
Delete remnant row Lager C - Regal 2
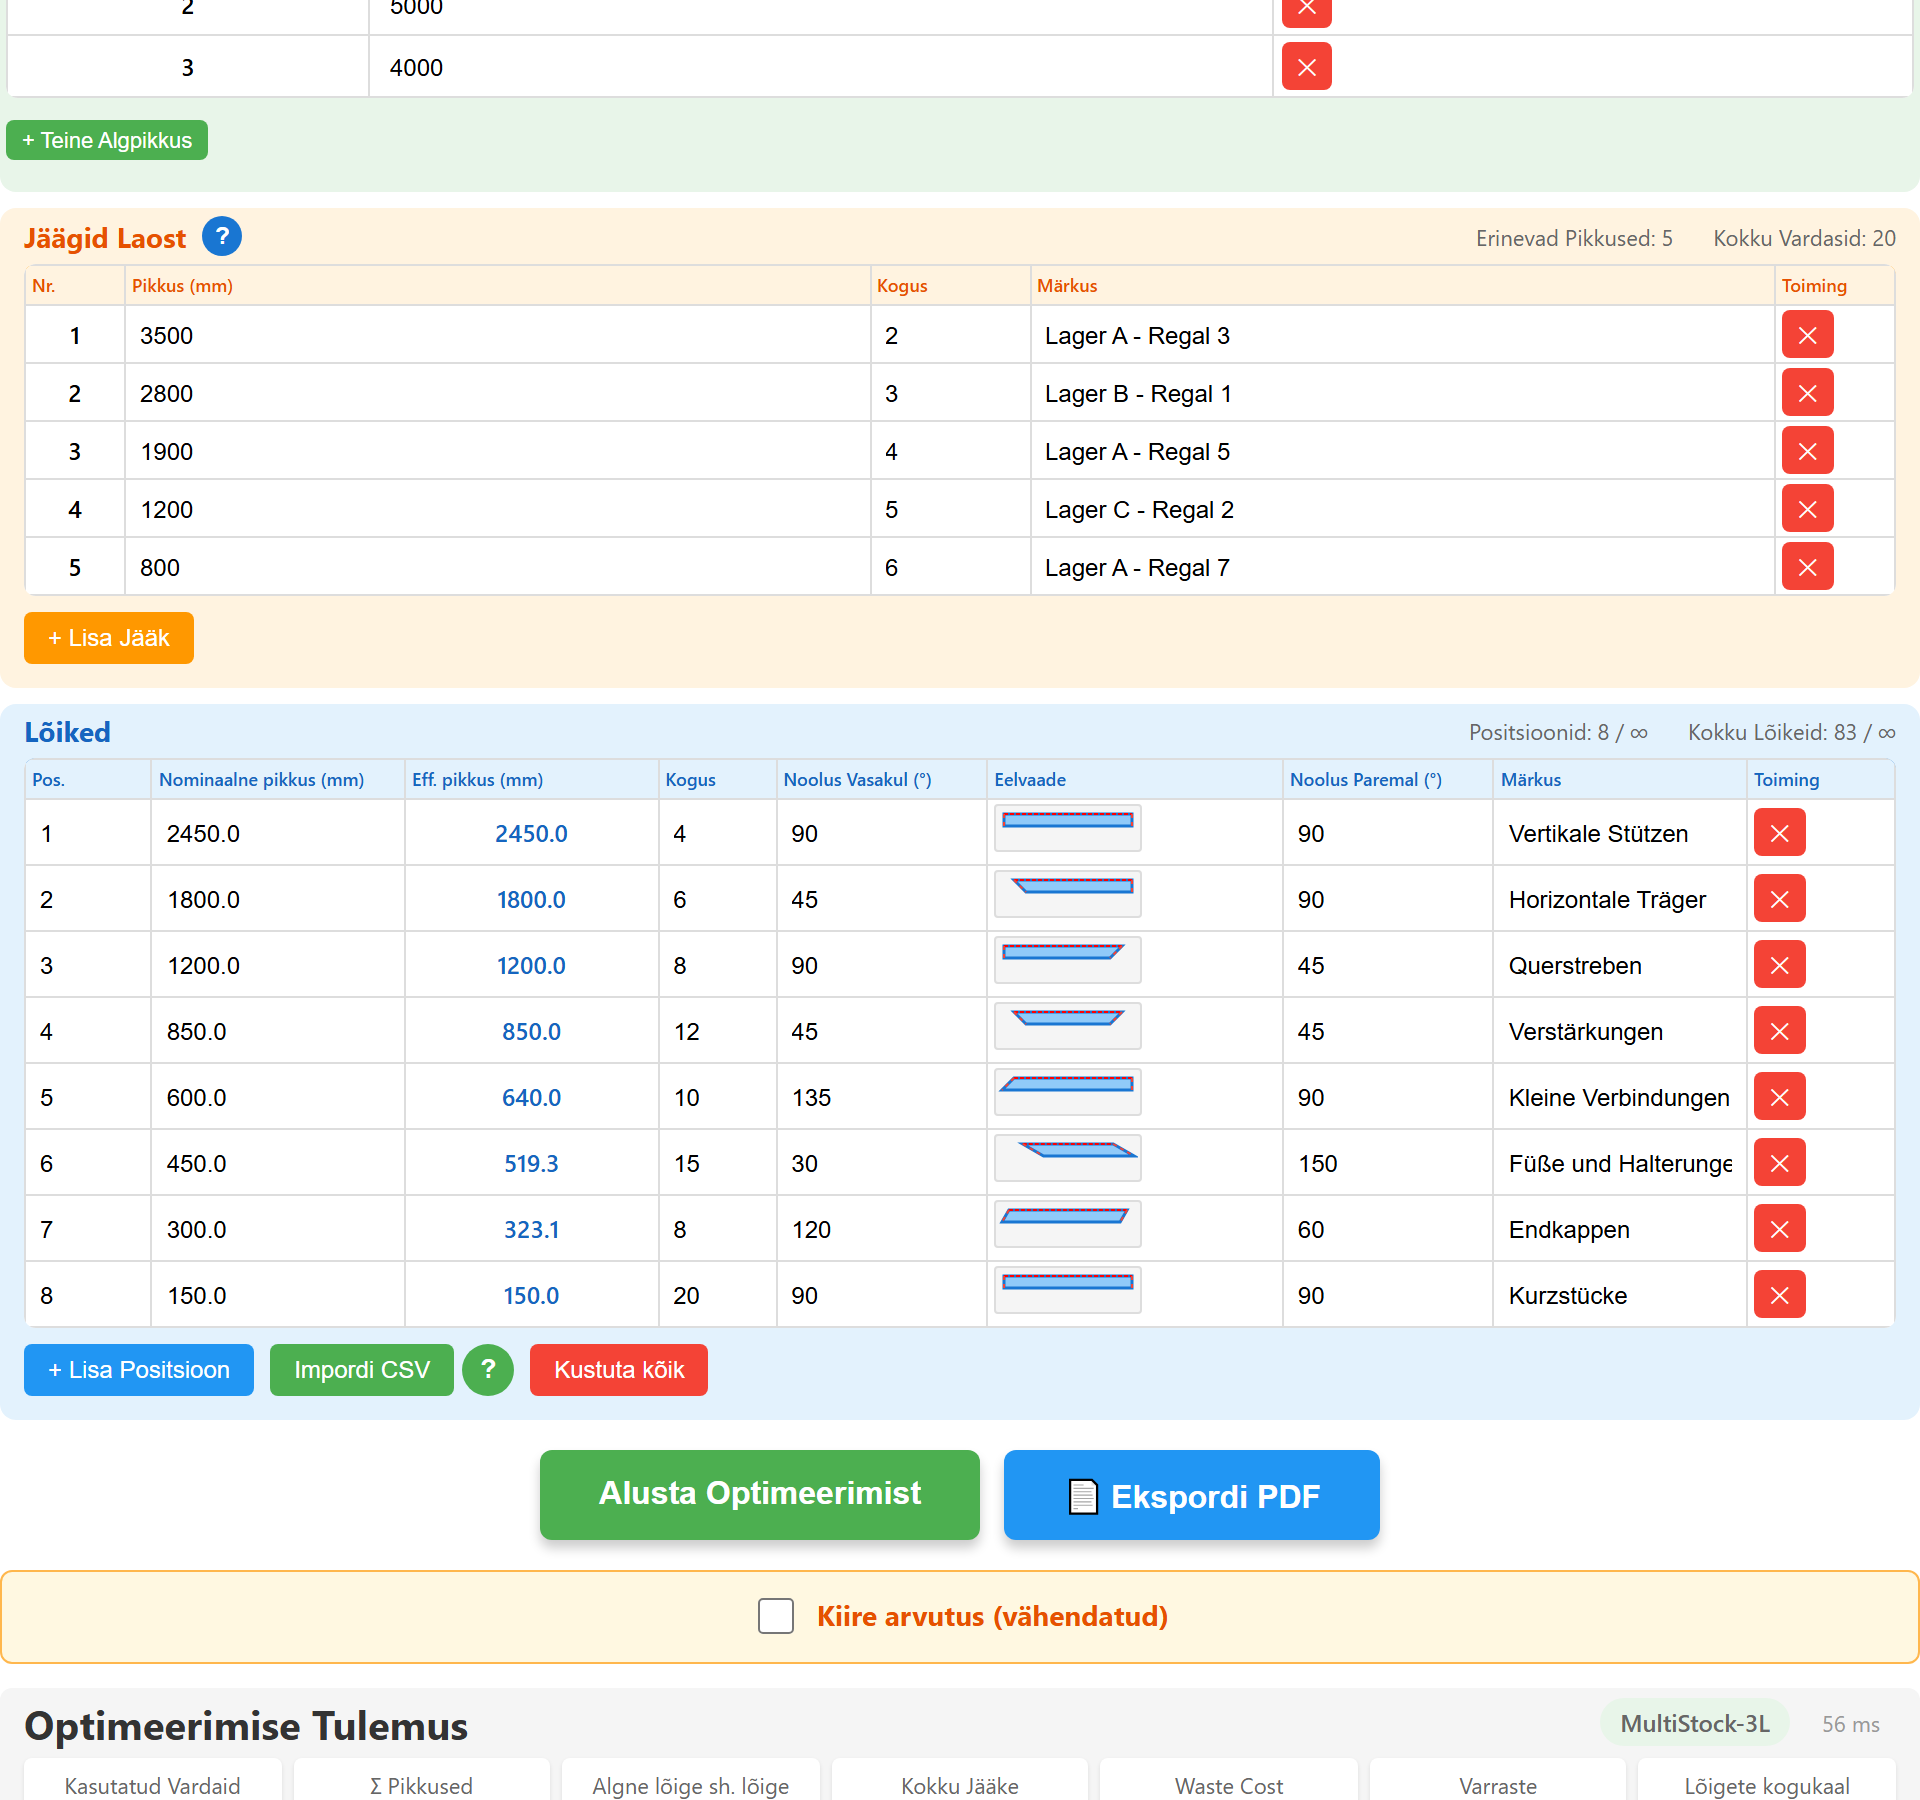[1807, 509]
